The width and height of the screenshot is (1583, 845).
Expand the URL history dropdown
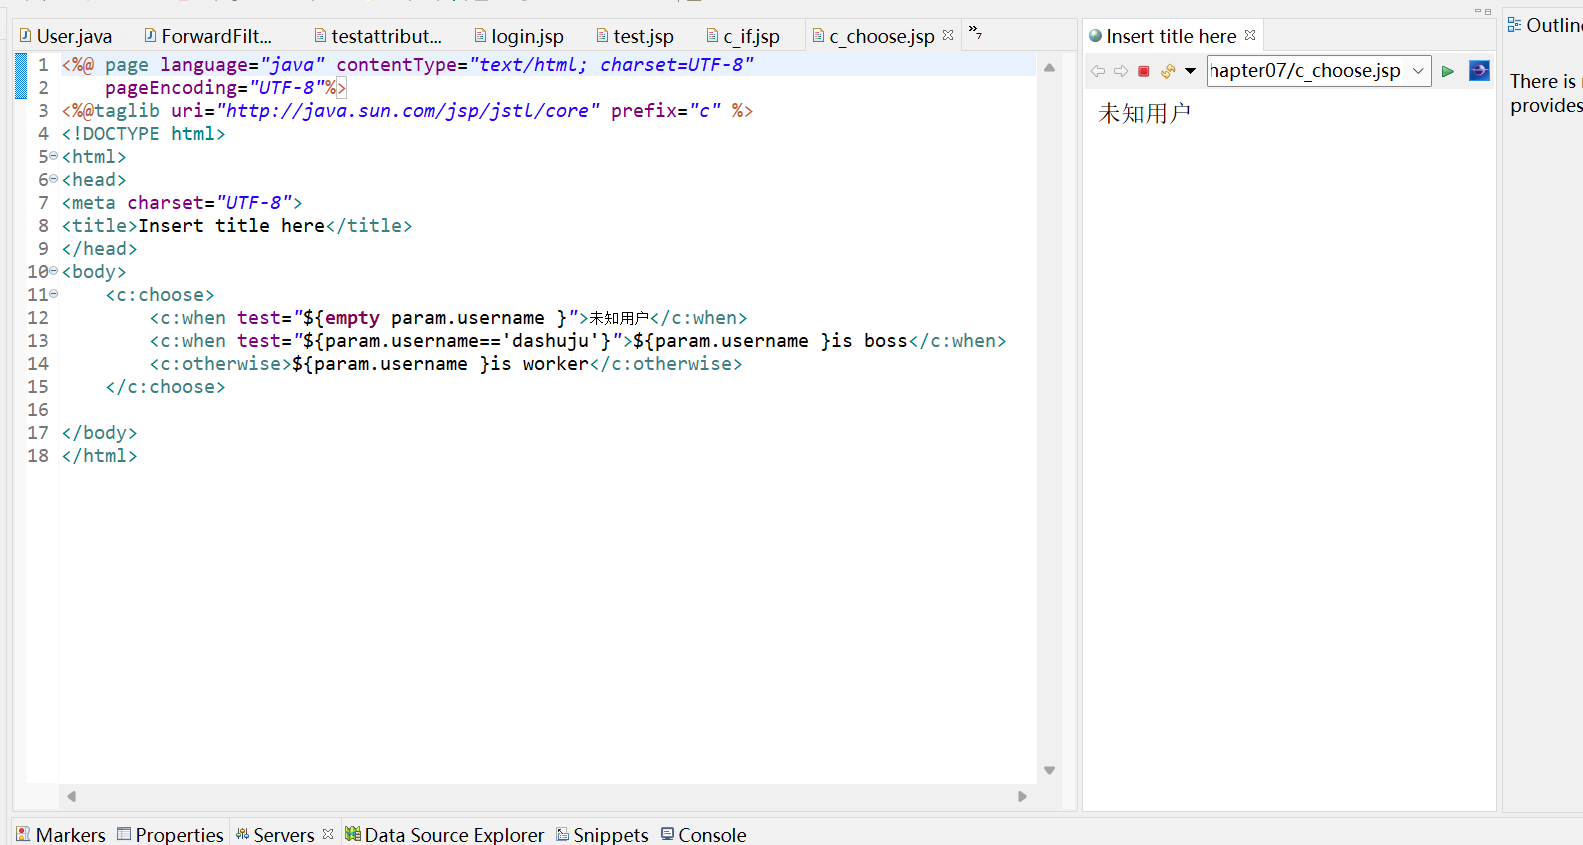(1418, 71)
